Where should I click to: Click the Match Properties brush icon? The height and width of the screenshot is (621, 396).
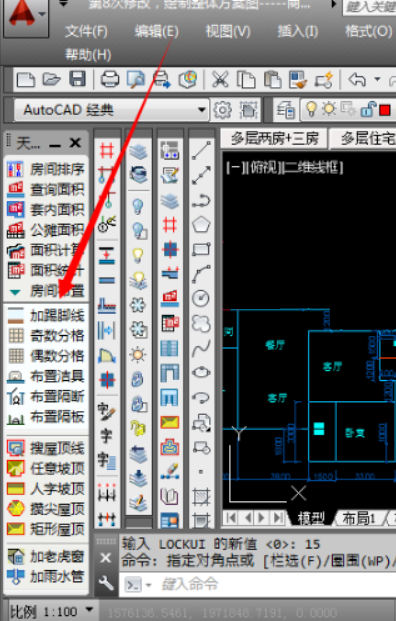[298, 80]
